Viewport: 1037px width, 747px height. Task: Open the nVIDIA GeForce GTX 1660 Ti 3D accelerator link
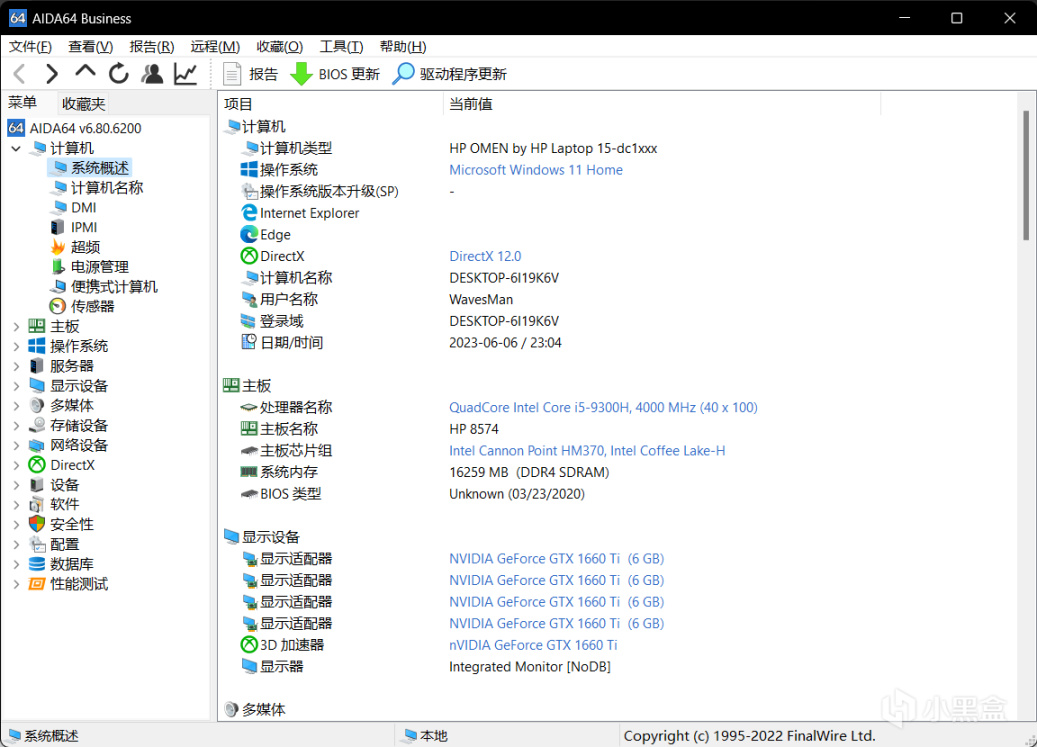point(533,645)
